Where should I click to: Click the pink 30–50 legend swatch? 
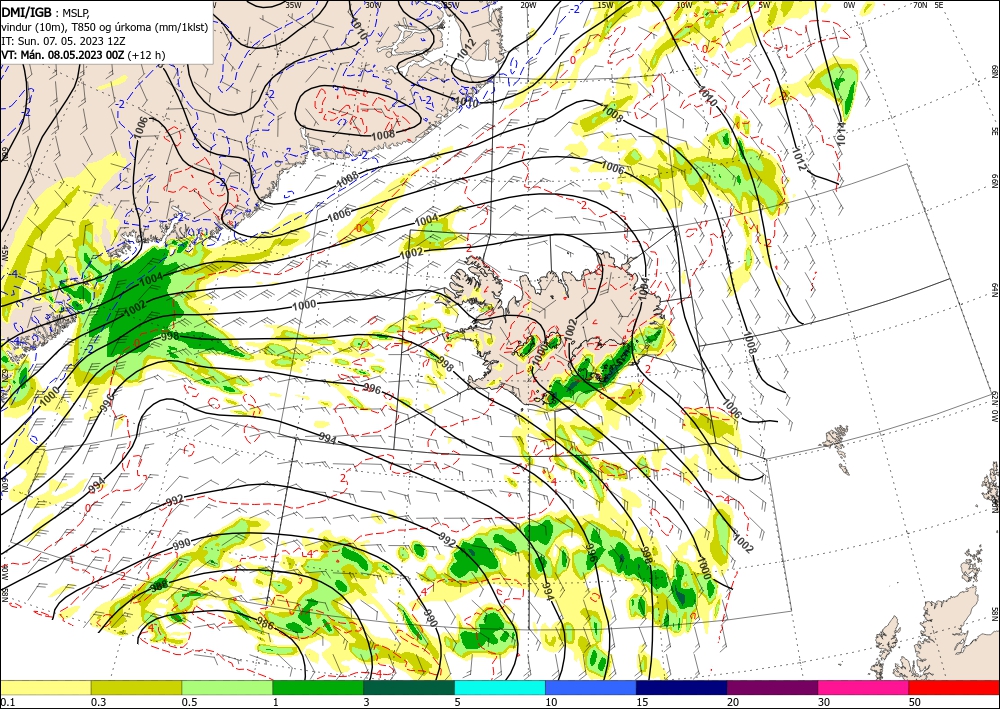864,687
